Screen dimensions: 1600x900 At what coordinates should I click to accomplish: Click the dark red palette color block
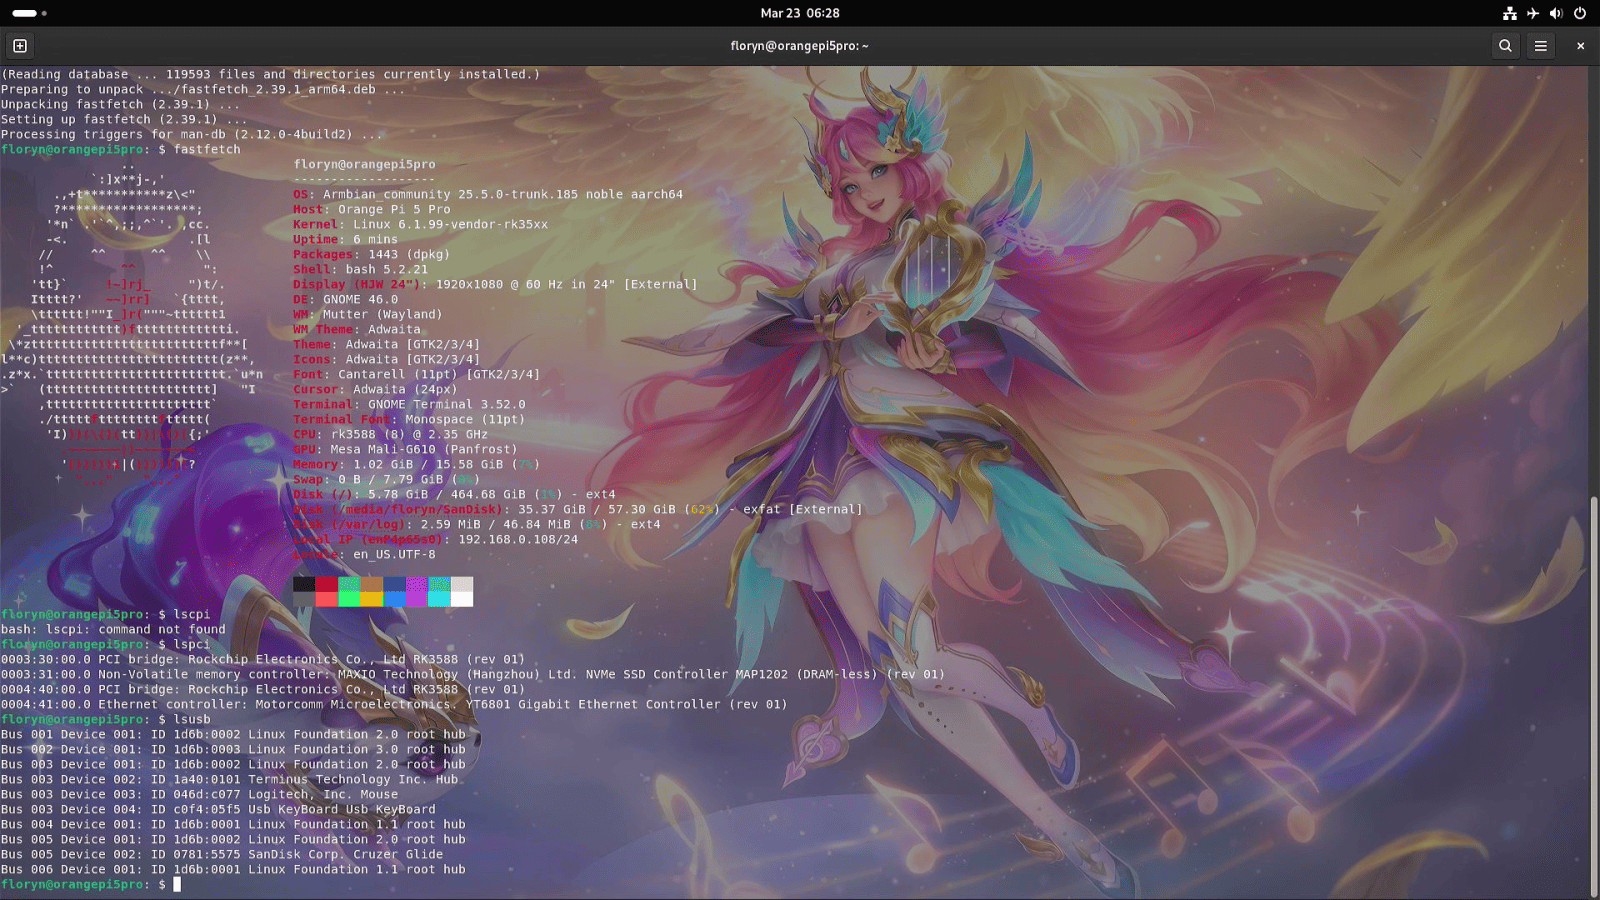[327, 584]
